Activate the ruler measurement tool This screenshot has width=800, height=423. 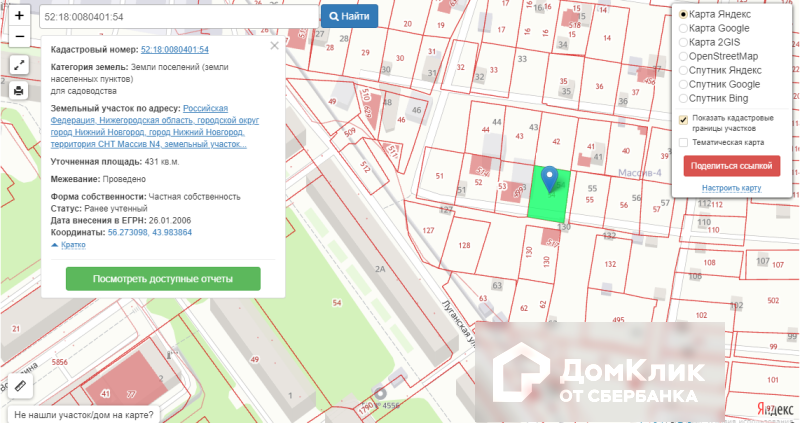coord(20,386)
